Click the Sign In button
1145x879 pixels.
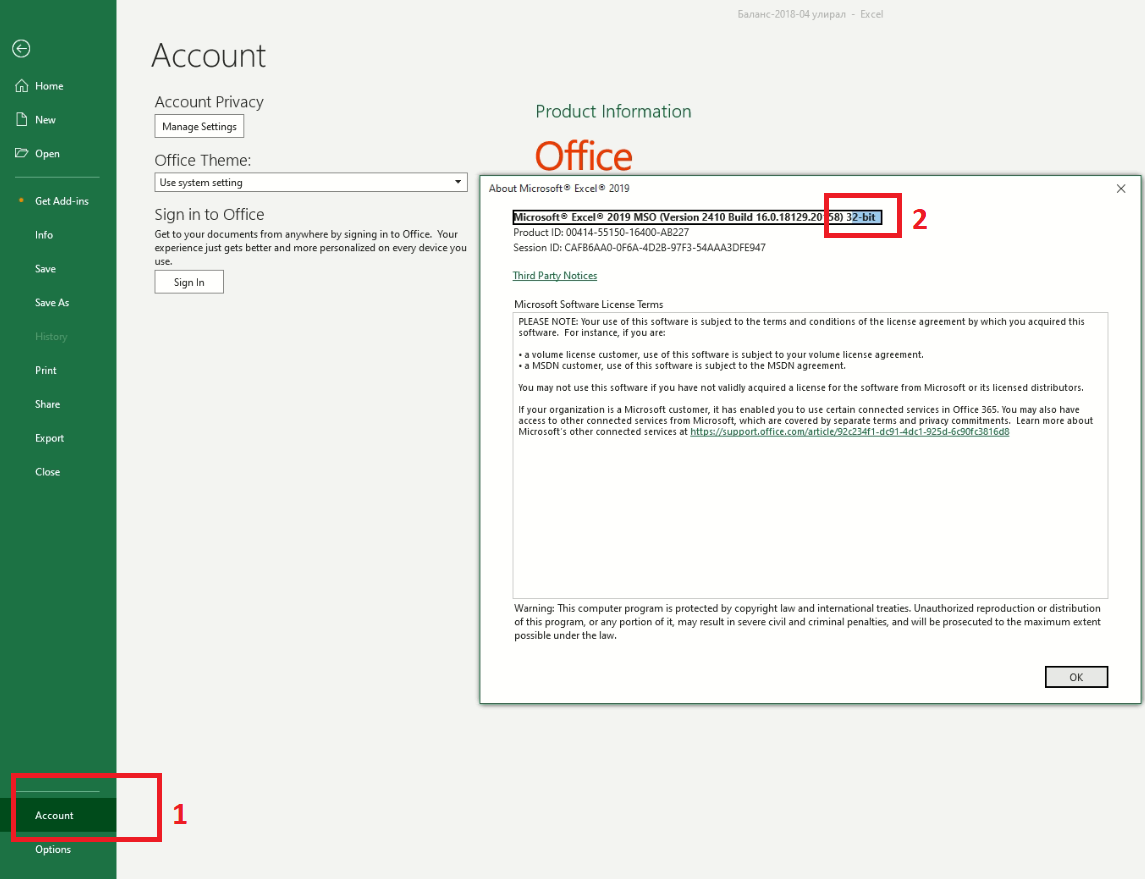click(189, 282)
